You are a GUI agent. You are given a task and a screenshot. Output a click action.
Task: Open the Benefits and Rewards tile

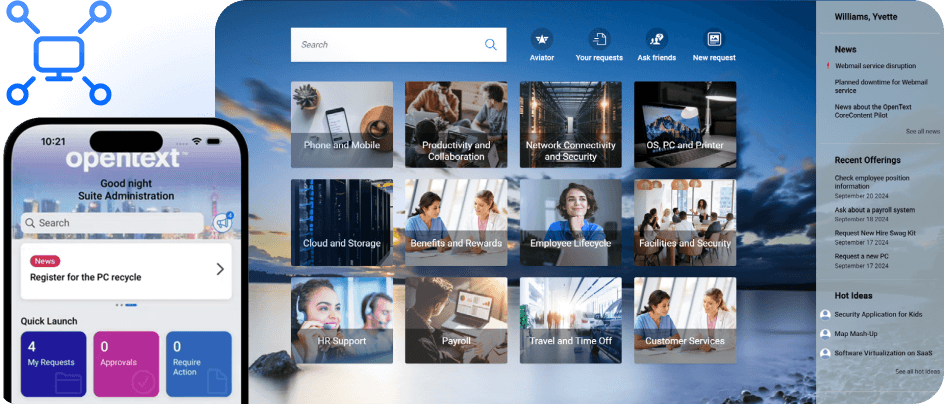click(x=456, y=222)
